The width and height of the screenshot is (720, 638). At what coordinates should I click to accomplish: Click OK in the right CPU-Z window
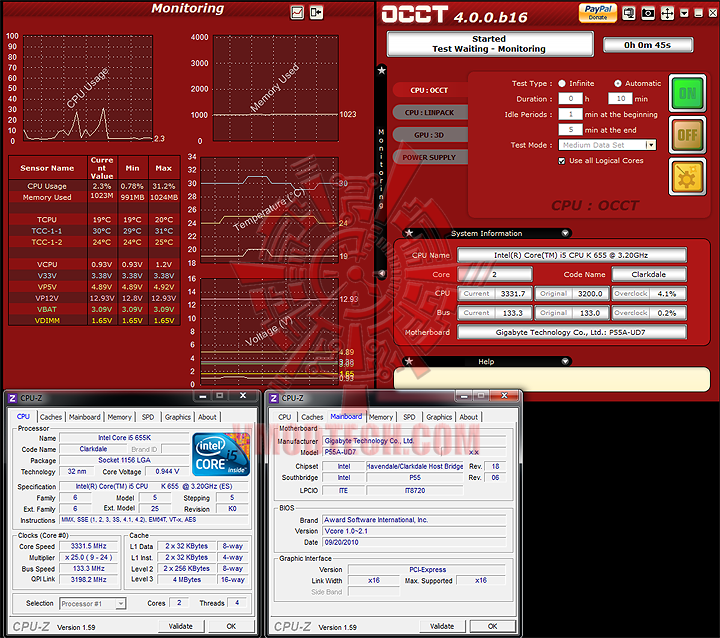pos(492,626)
